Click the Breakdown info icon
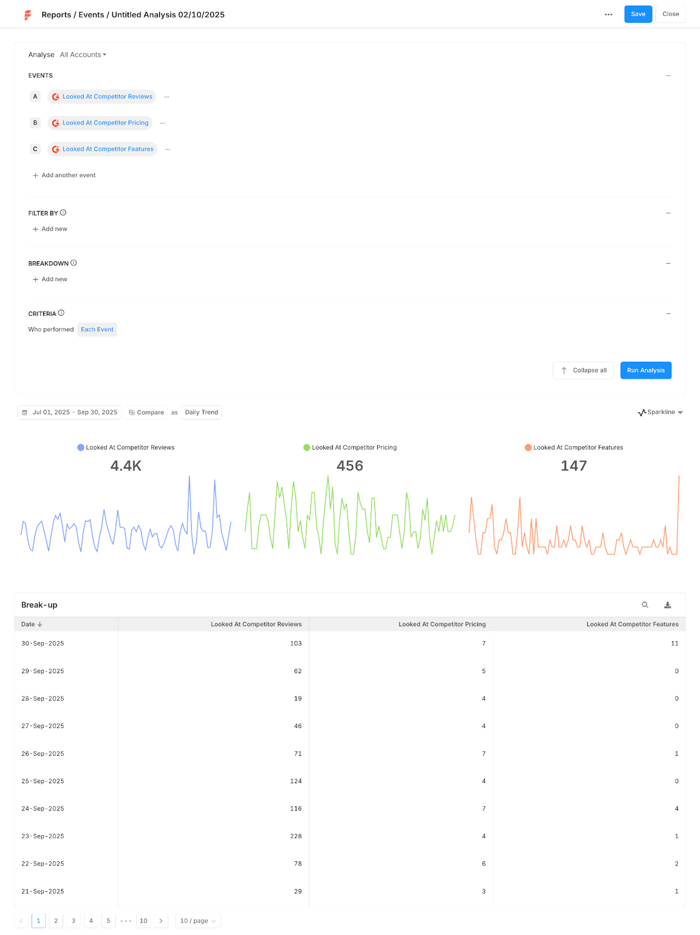This screenshot has width=700, height=935. tap(73, 263)
